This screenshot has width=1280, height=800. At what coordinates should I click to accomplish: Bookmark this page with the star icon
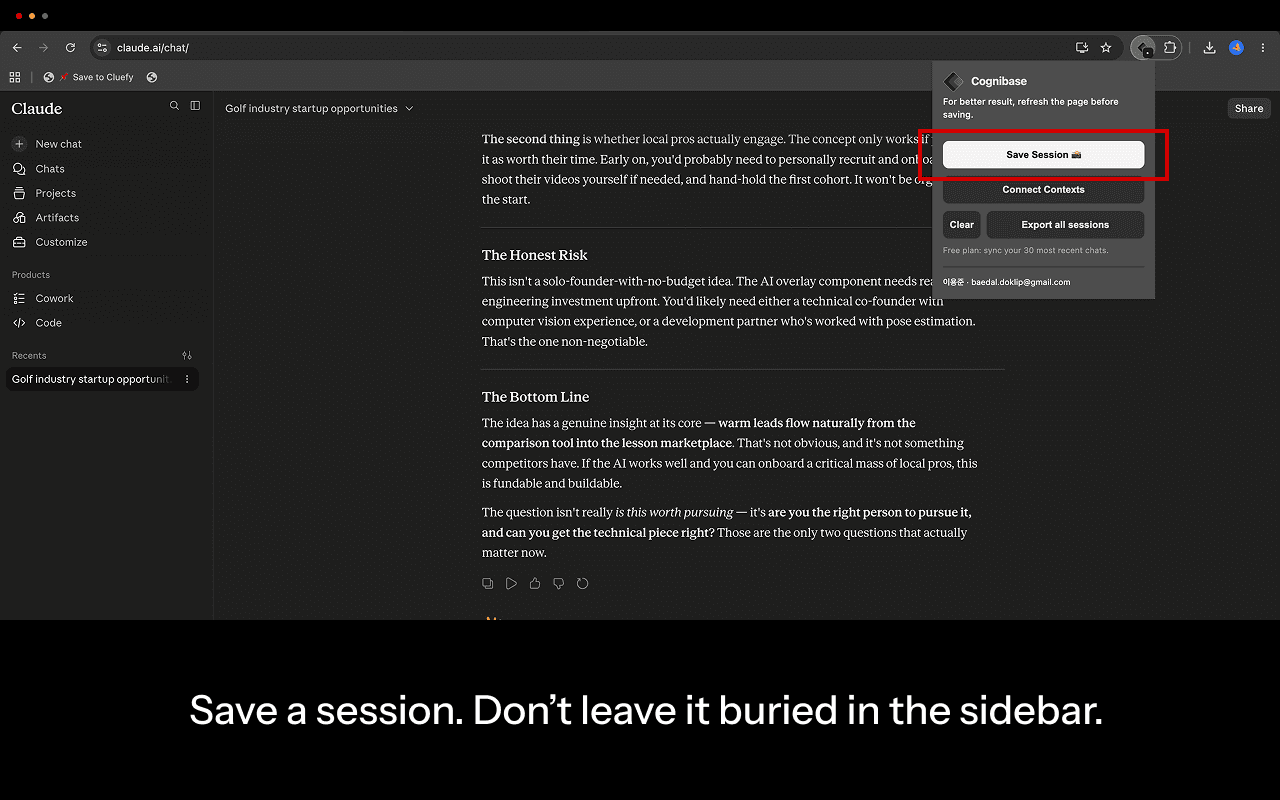(1106, 47)
